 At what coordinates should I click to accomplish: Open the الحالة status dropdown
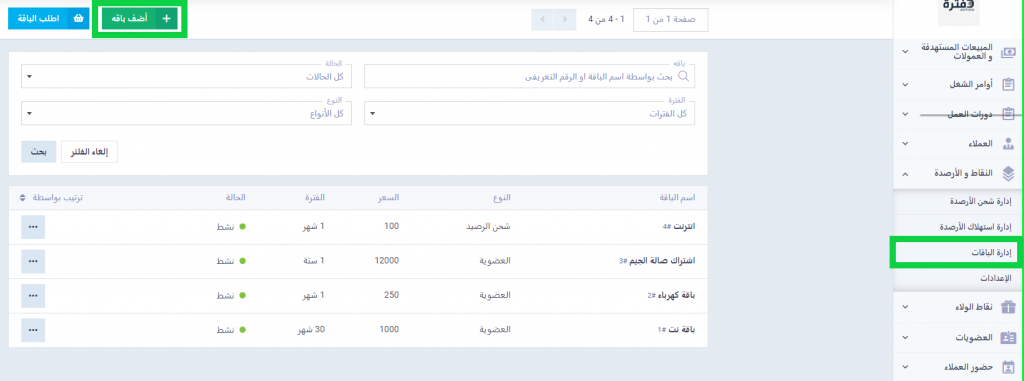tap(186, 76)
